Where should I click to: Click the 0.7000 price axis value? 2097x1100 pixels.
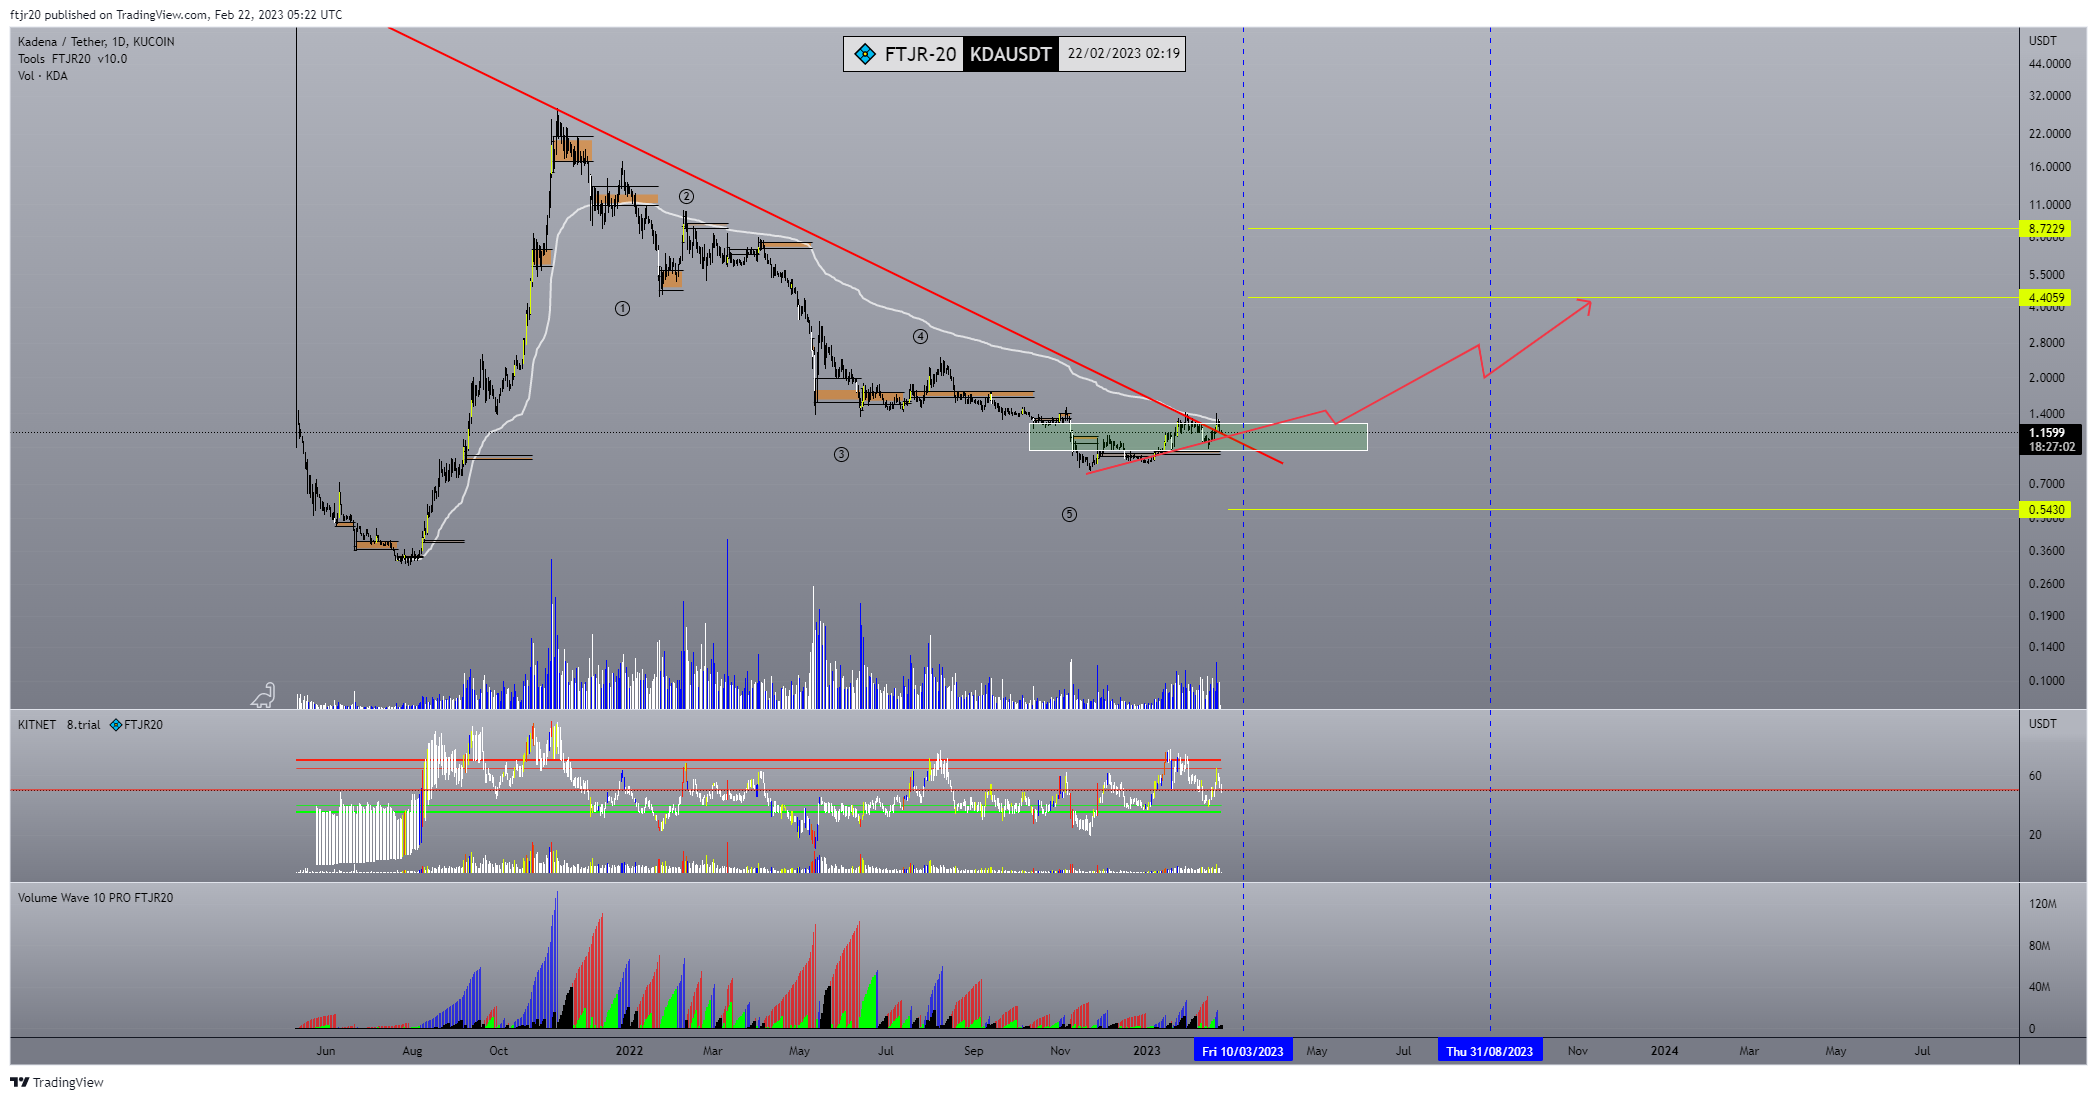click(2046, 484)
